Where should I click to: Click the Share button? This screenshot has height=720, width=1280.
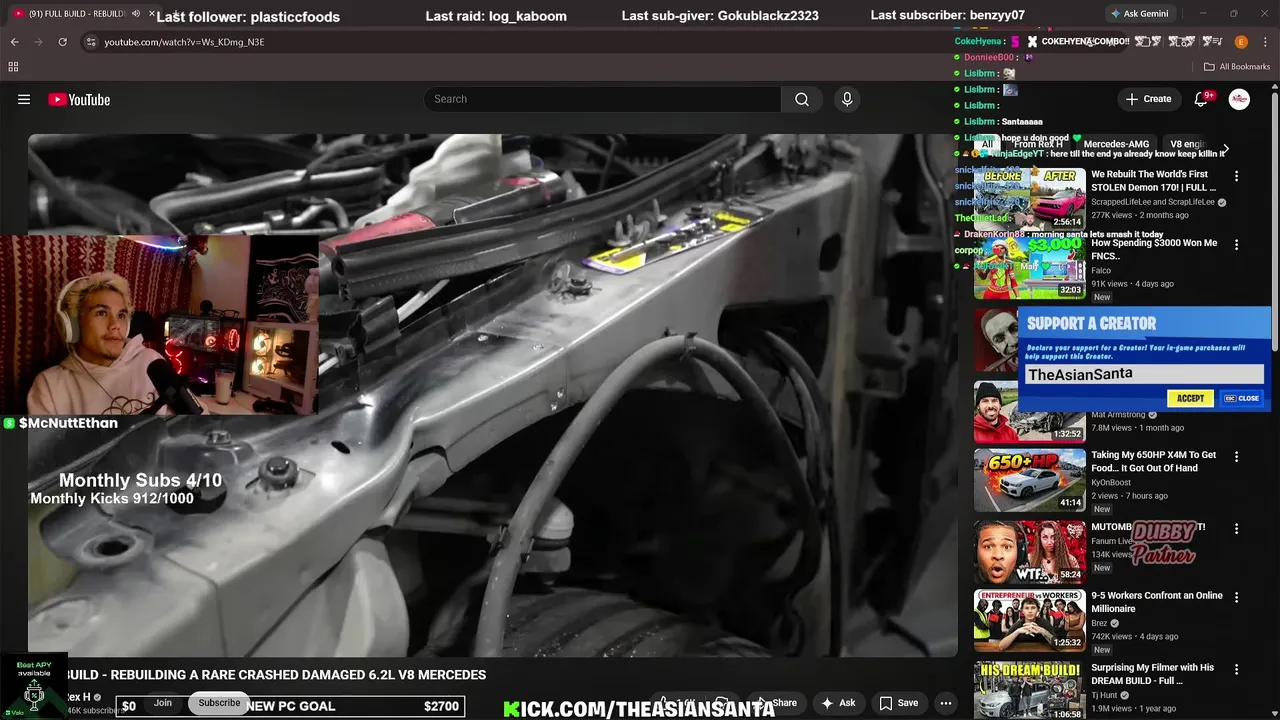coord(775,703)
